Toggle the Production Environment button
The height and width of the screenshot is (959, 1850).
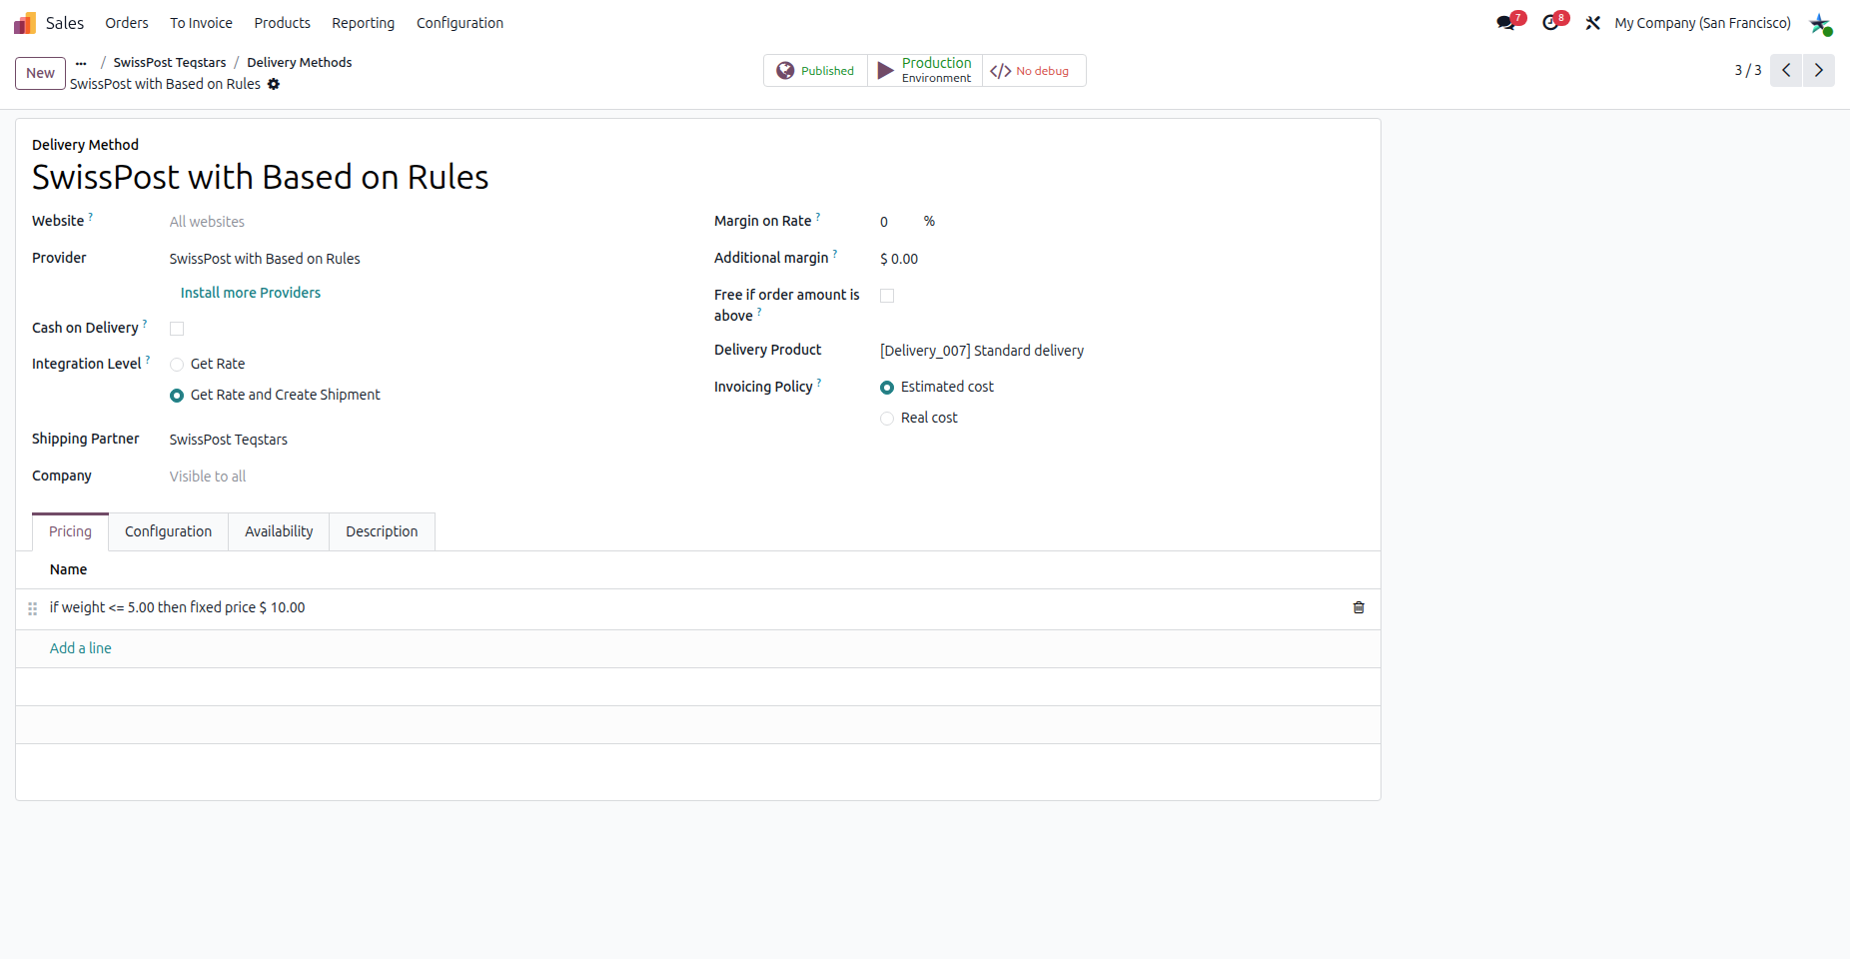pyautogui.click(x=925, y=71)
